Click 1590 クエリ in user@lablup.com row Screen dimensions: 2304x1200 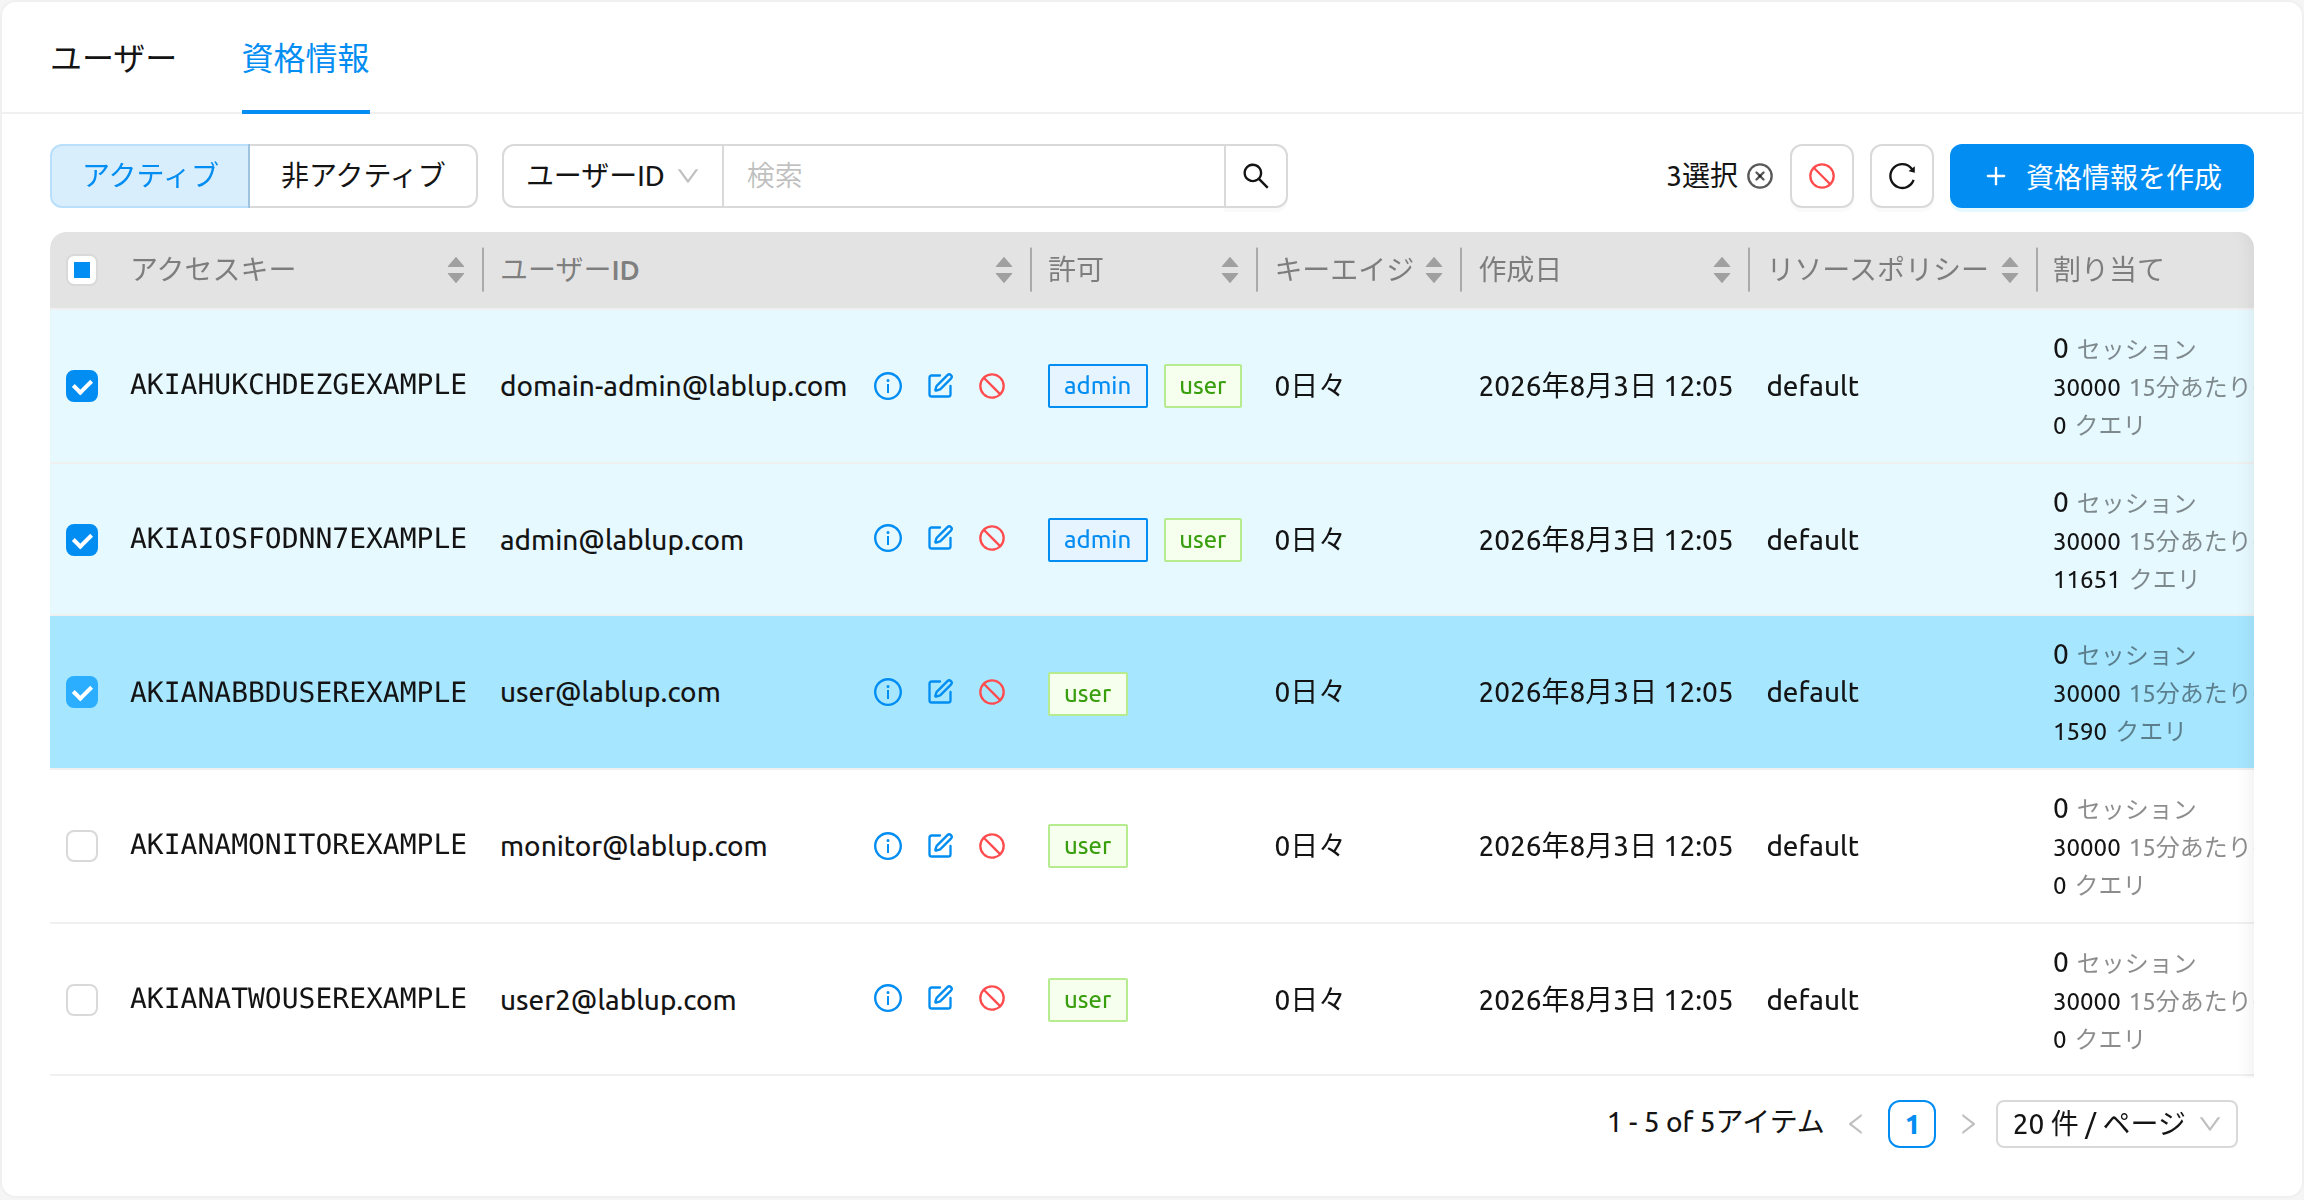(2119, 732)
